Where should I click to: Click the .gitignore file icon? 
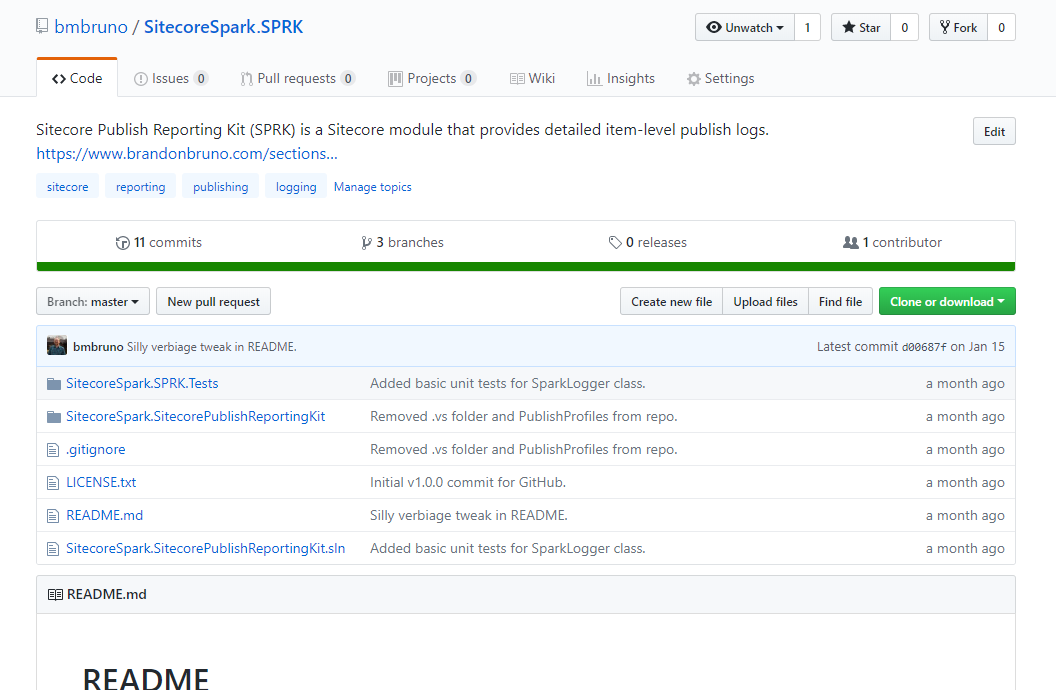click(53, 450)
